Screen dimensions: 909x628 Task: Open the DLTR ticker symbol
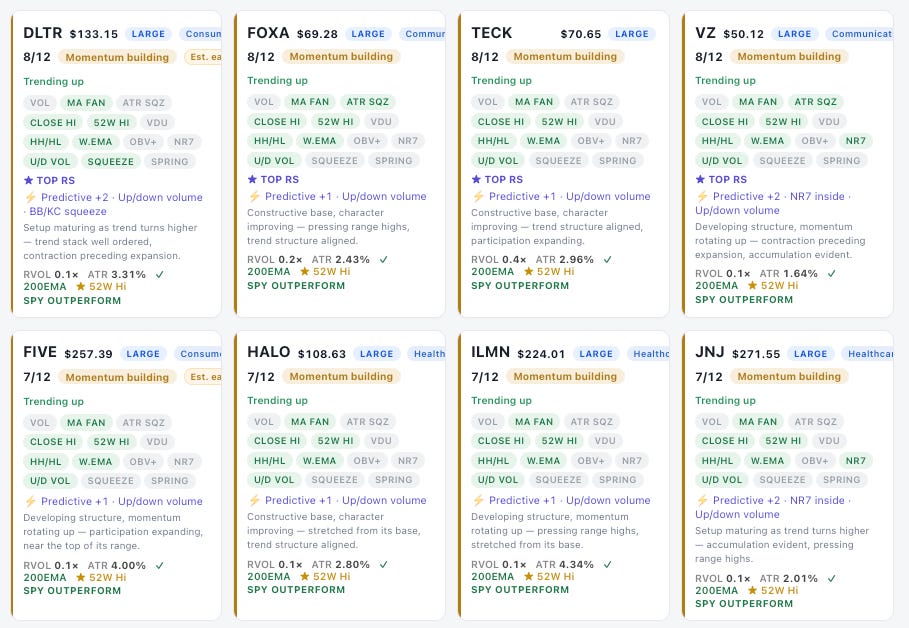[x=42, y=33]
